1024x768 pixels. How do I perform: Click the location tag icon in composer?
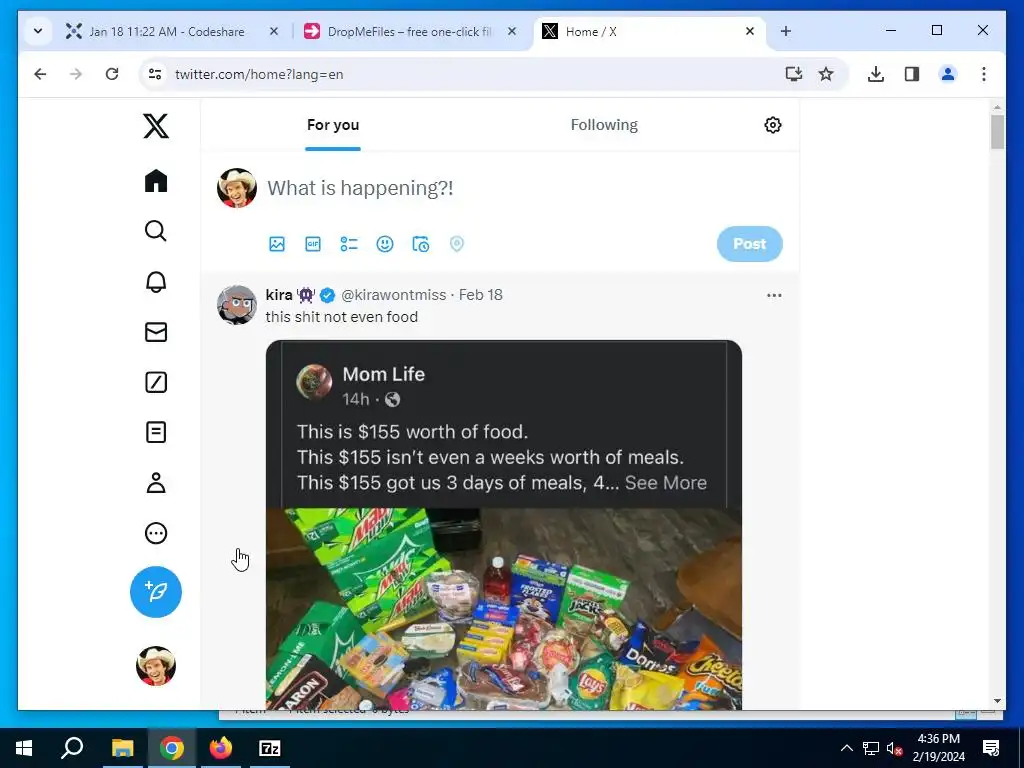(x=456, y=244)
